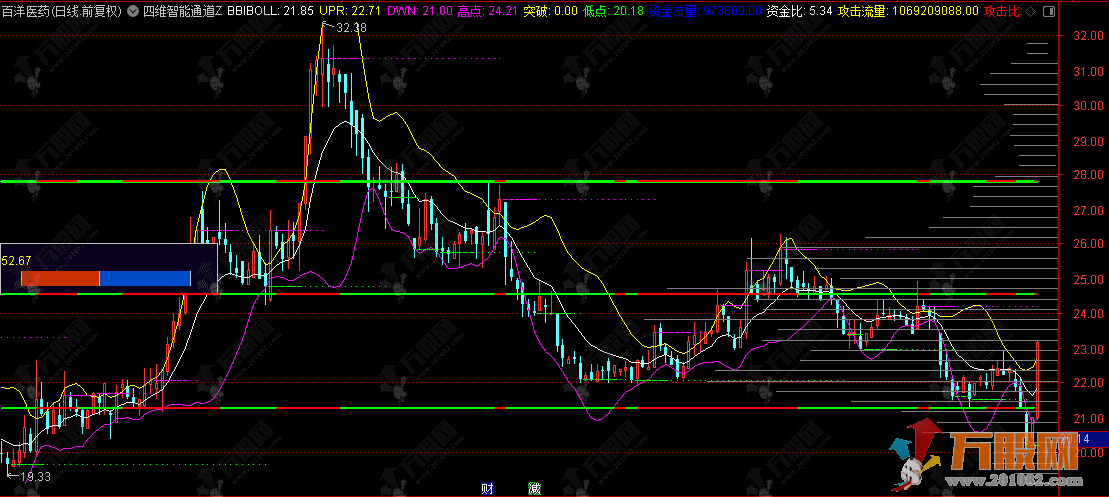Click the 28.00 label on price axis
Viewport: 1109px width, 497px height.
1086,176
